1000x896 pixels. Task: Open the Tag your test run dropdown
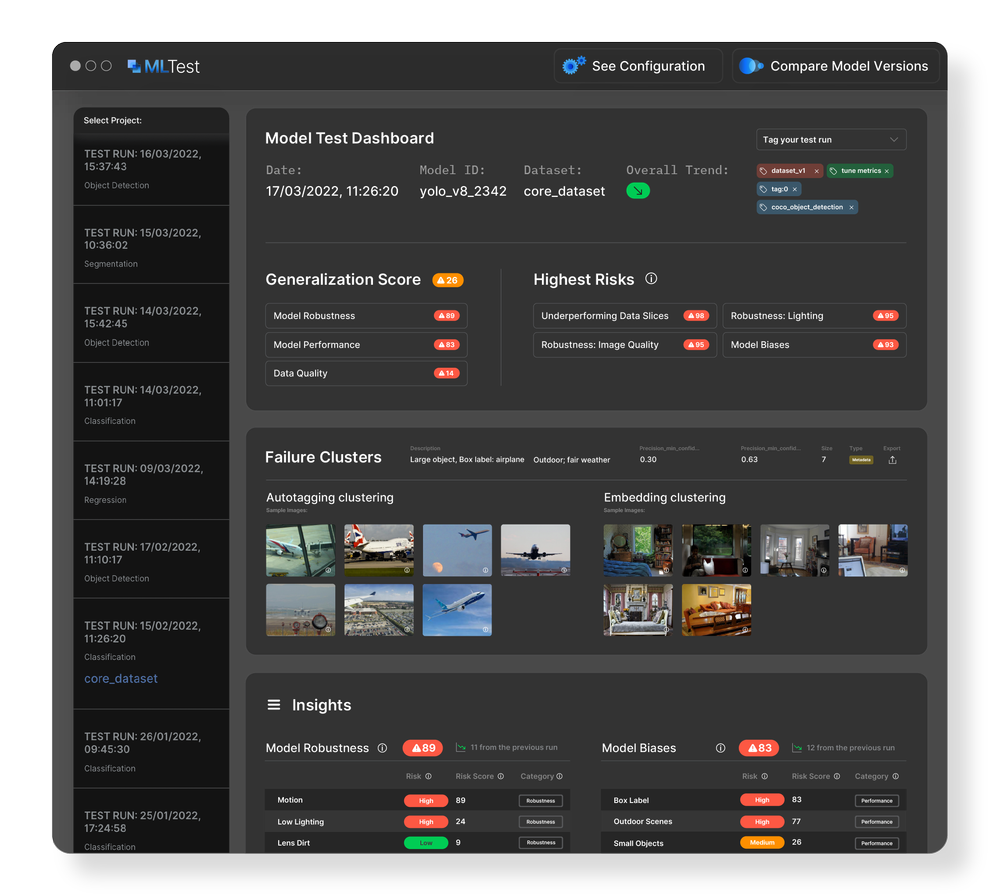point(830,139)
